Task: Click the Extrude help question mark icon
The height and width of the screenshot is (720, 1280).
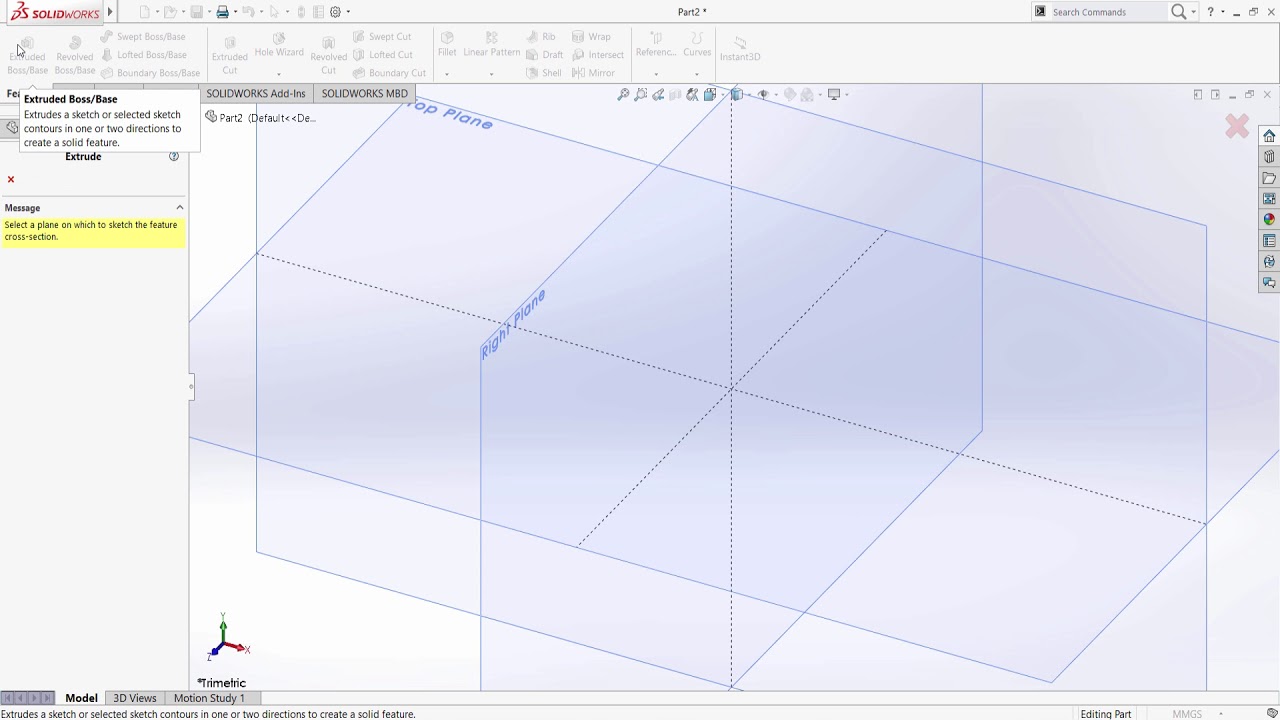Action: (174, 156)
